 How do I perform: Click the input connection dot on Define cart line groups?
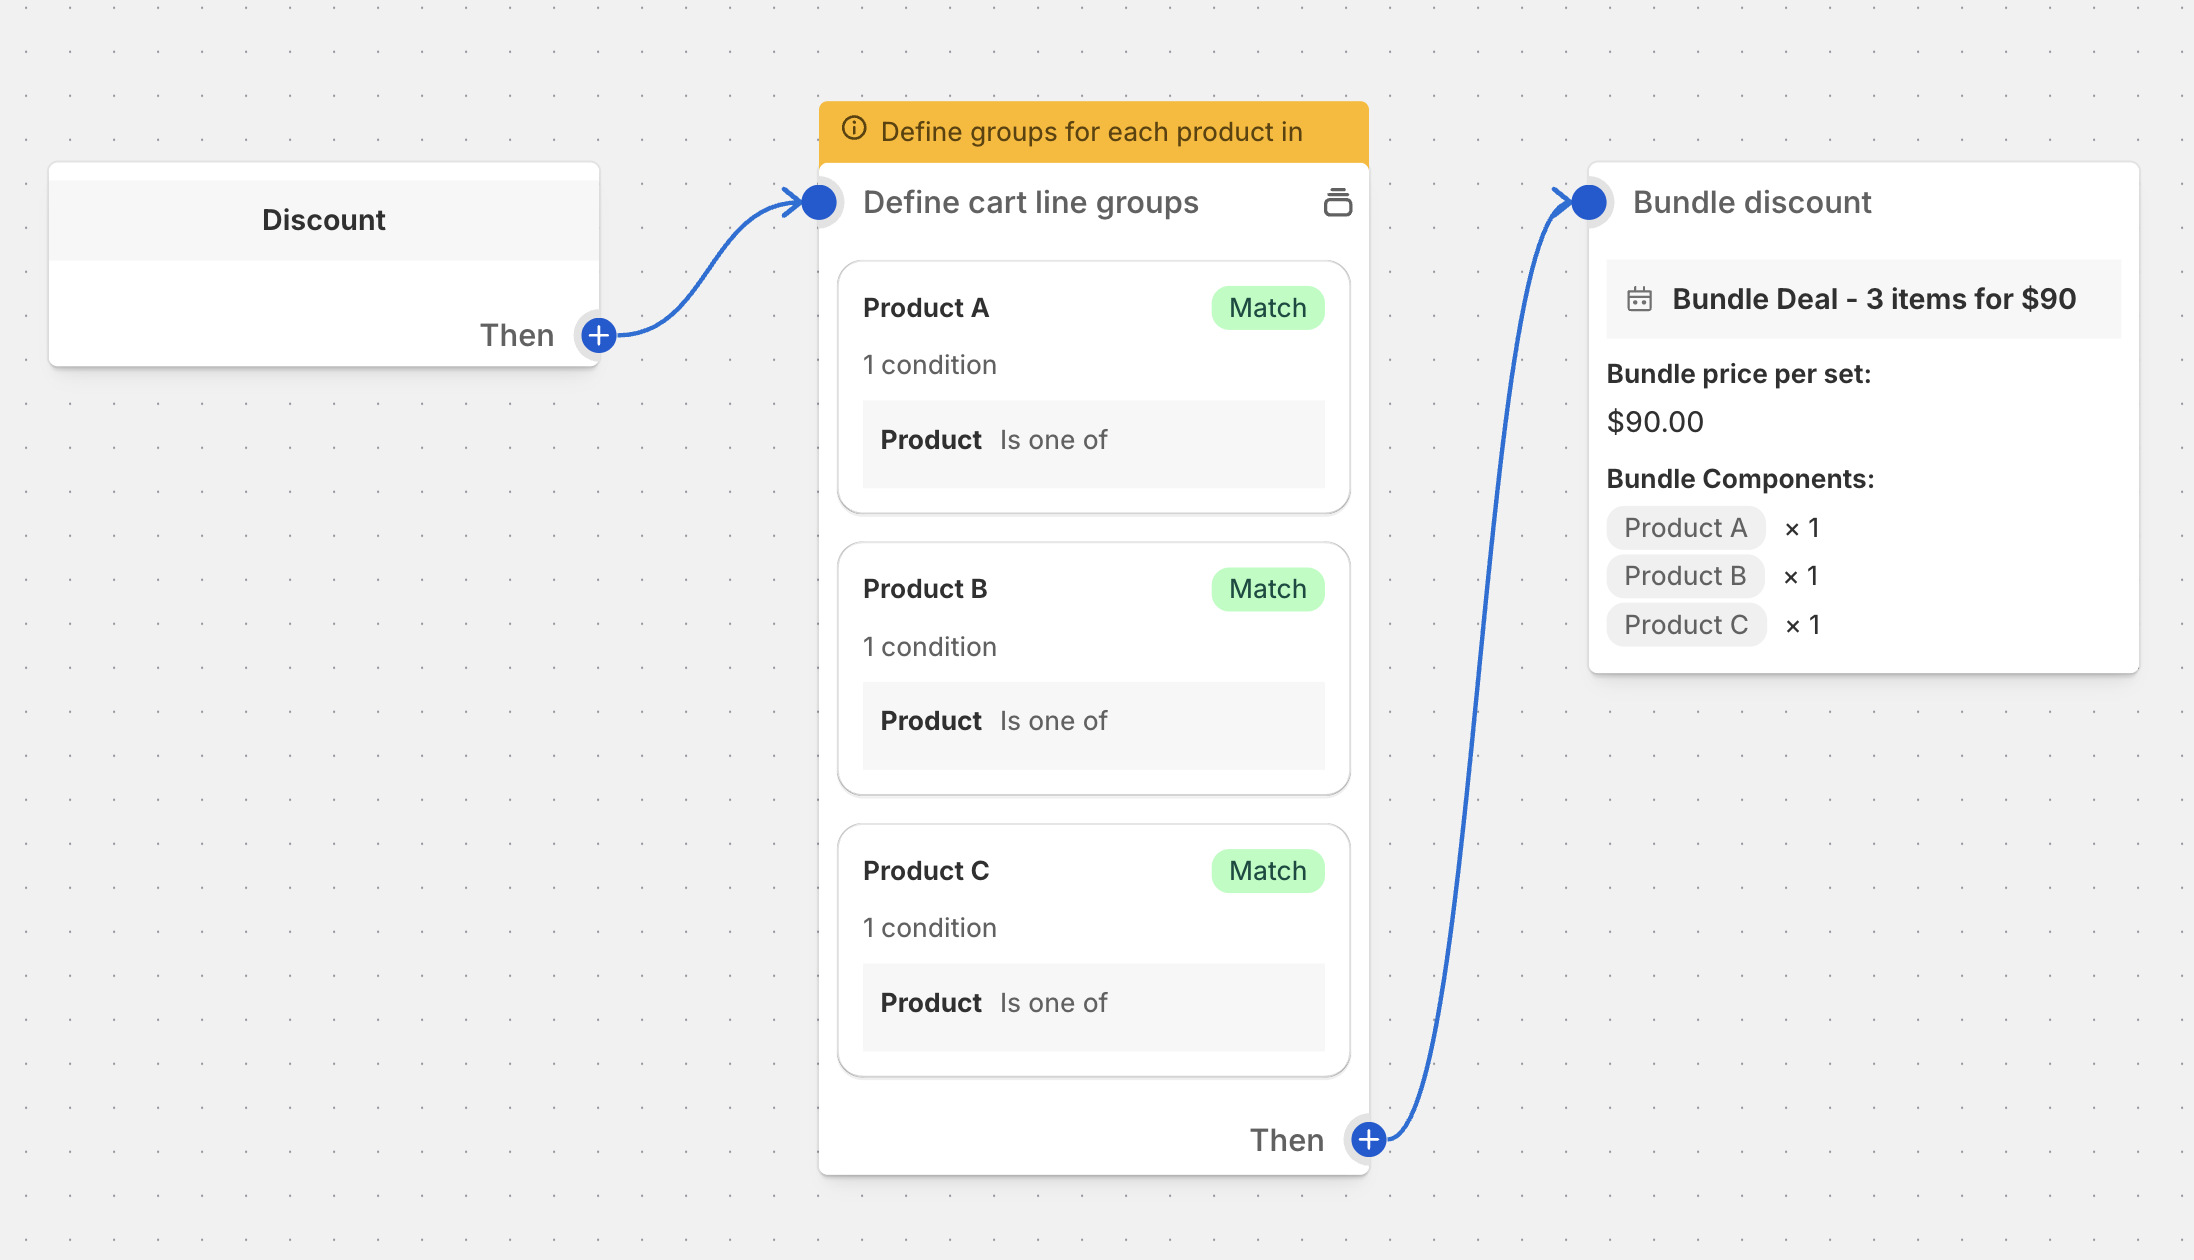tap(819, 201)
